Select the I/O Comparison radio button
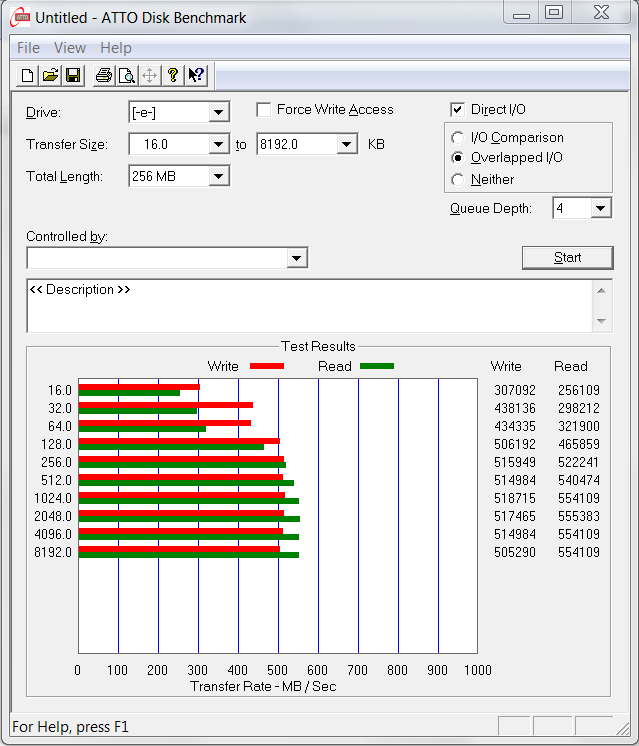Image resolution: width=639 pixels, height=746 pixels. (457, 138)
